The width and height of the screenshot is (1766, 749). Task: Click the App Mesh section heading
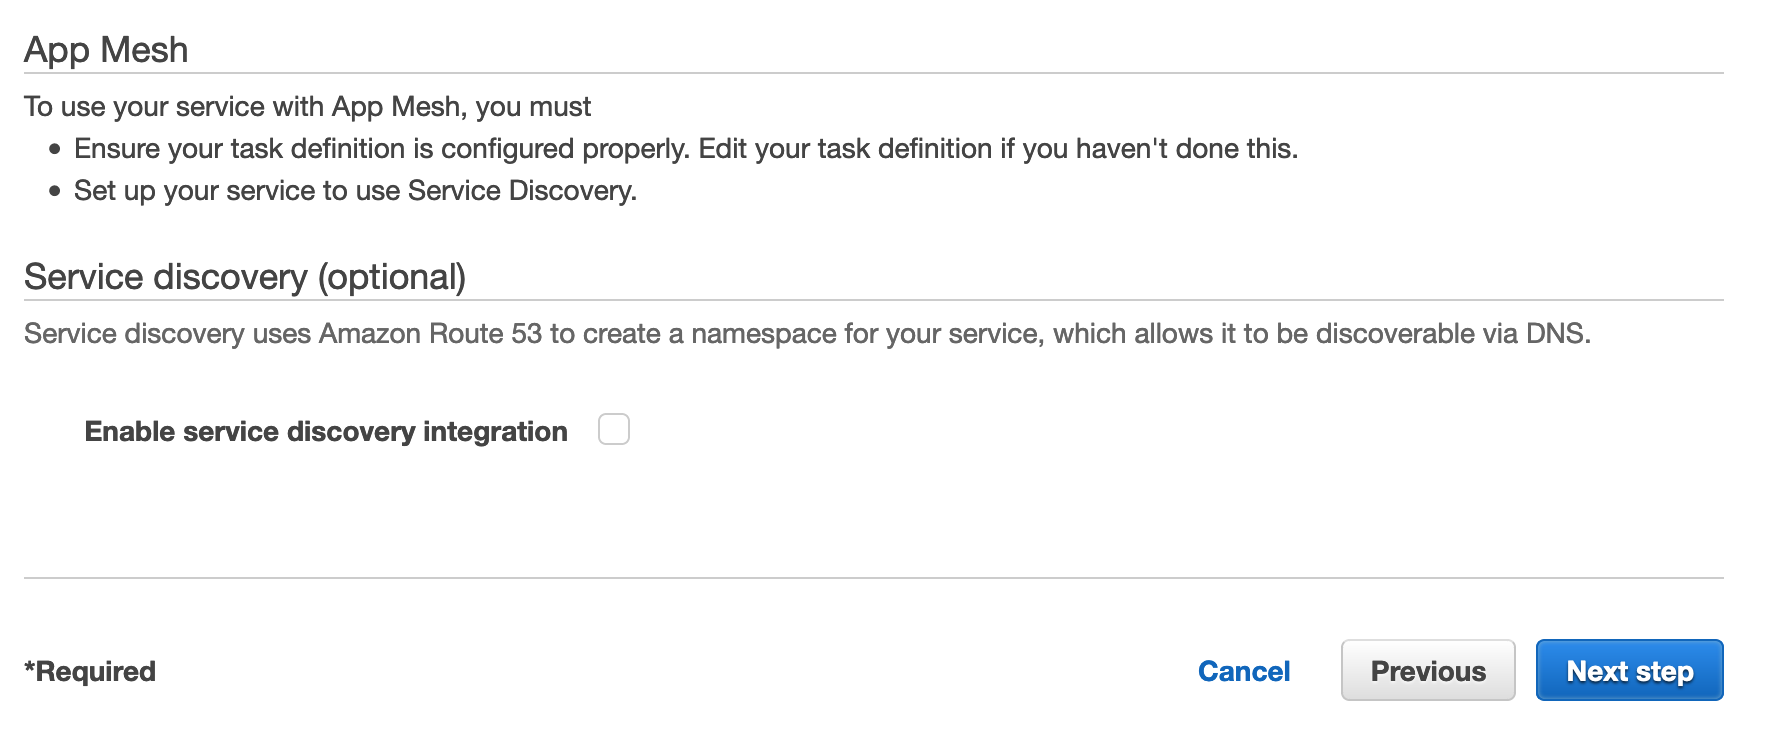[105, 48]
